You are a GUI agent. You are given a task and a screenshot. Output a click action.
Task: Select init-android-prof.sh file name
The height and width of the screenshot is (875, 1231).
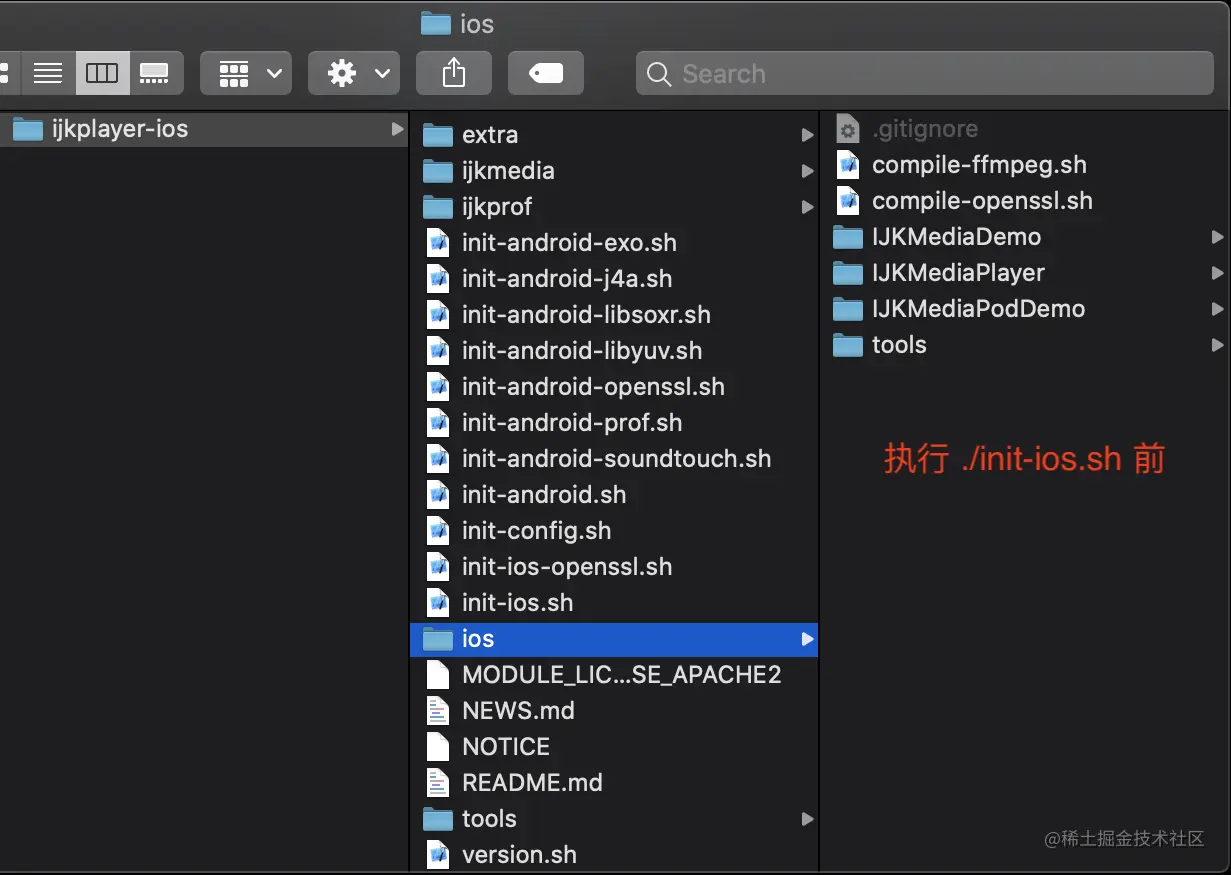pyautogui.click(x=572, y=423)
